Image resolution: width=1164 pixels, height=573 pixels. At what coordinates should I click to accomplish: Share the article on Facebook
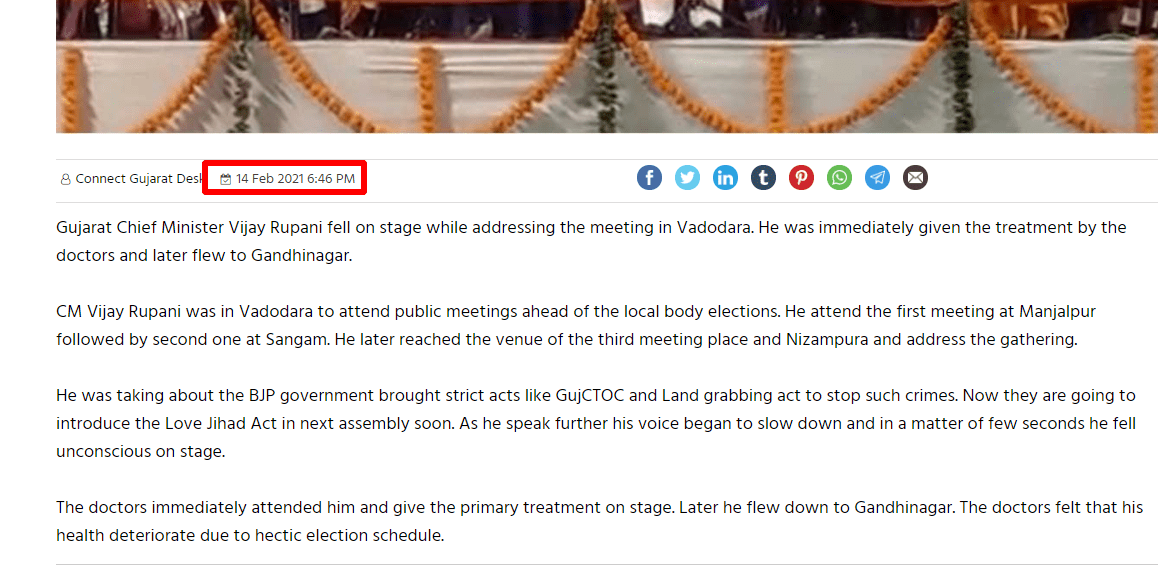coord(649,178)
